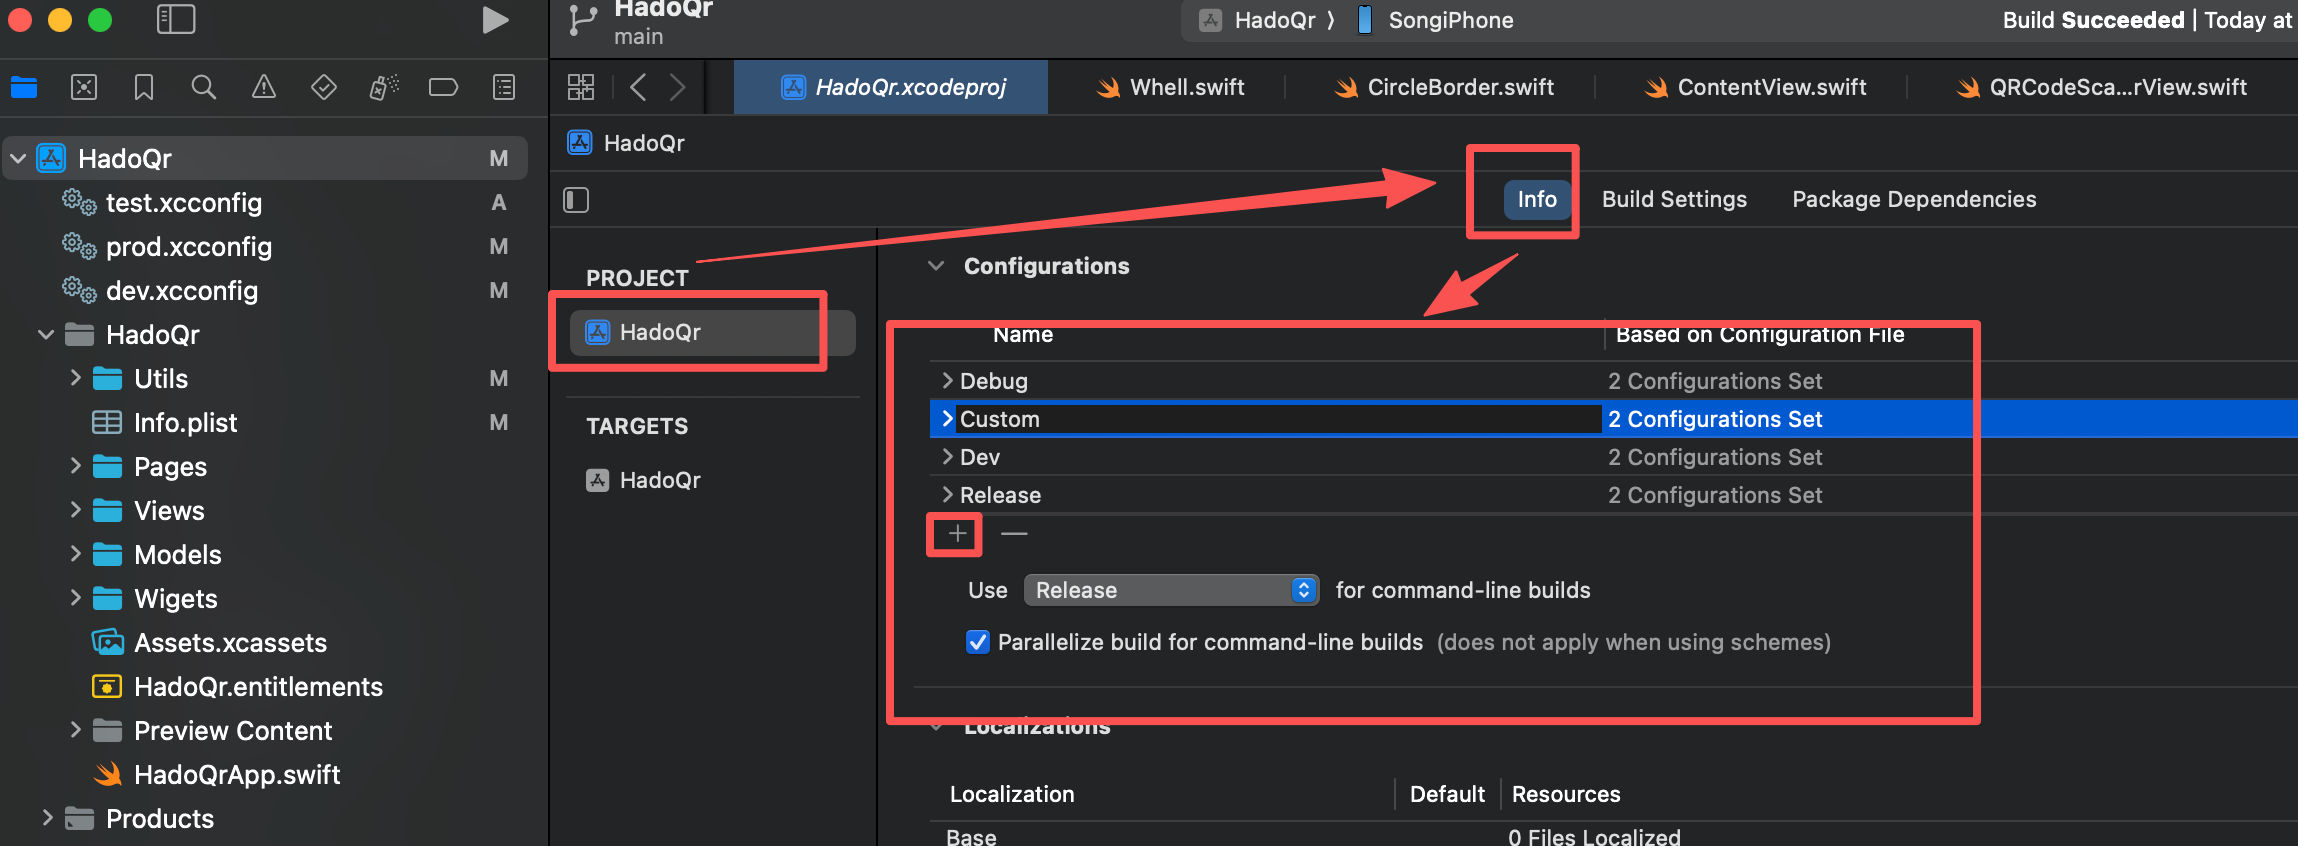Expand the Products folder
This screenshot has width=2298, height=846.
coord(46,818)
